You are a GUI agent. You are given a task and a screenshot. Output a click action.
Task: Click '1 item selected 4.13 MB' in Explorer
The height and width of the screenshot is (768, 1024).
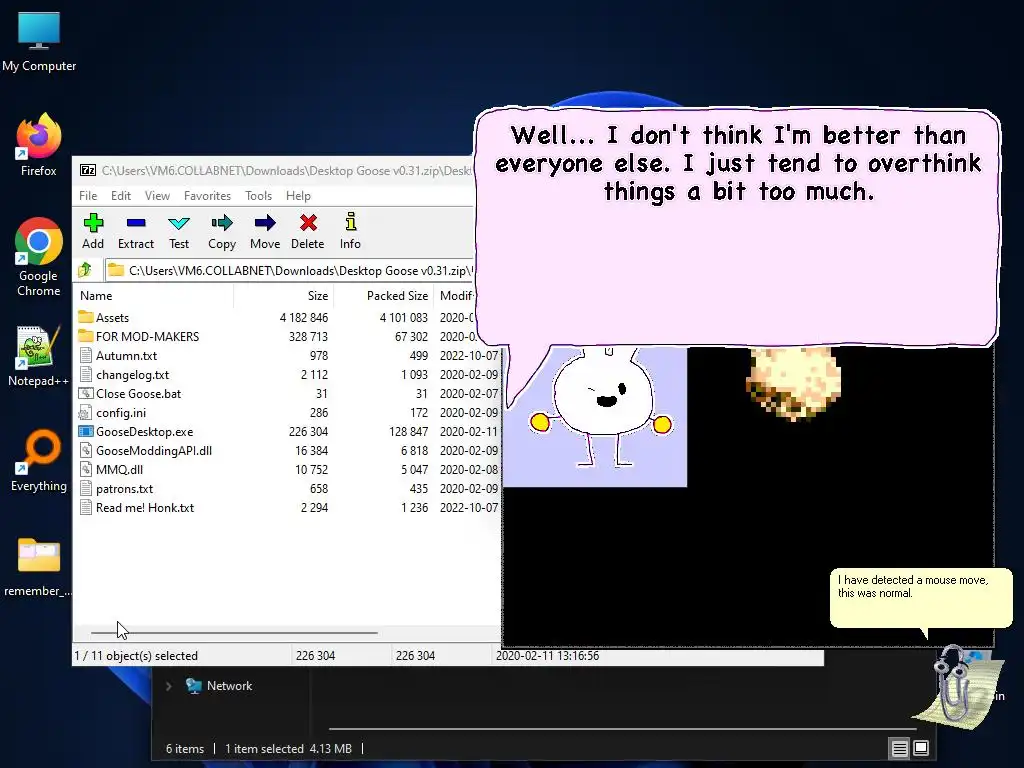[288, 748]
